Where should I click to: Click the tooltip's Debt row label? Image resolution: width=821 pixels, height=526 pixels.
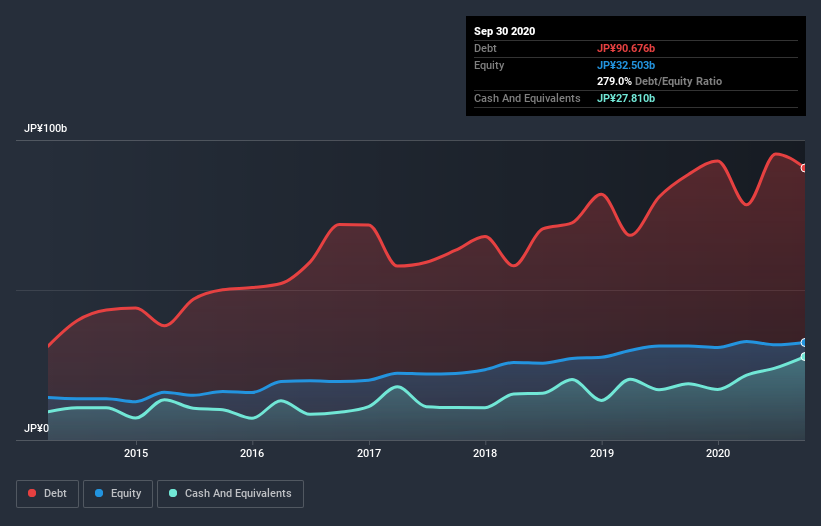[x=485, y=48]
